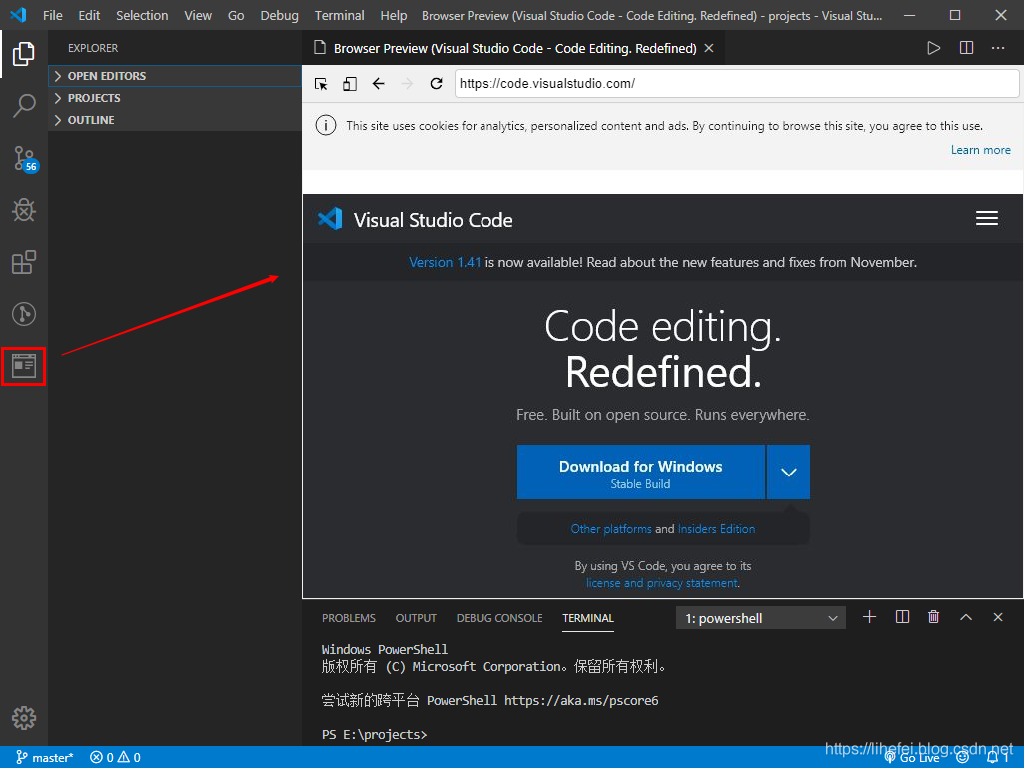Split the terminal panel
Screen dimensions: 1024x768
tap(902, 617)
